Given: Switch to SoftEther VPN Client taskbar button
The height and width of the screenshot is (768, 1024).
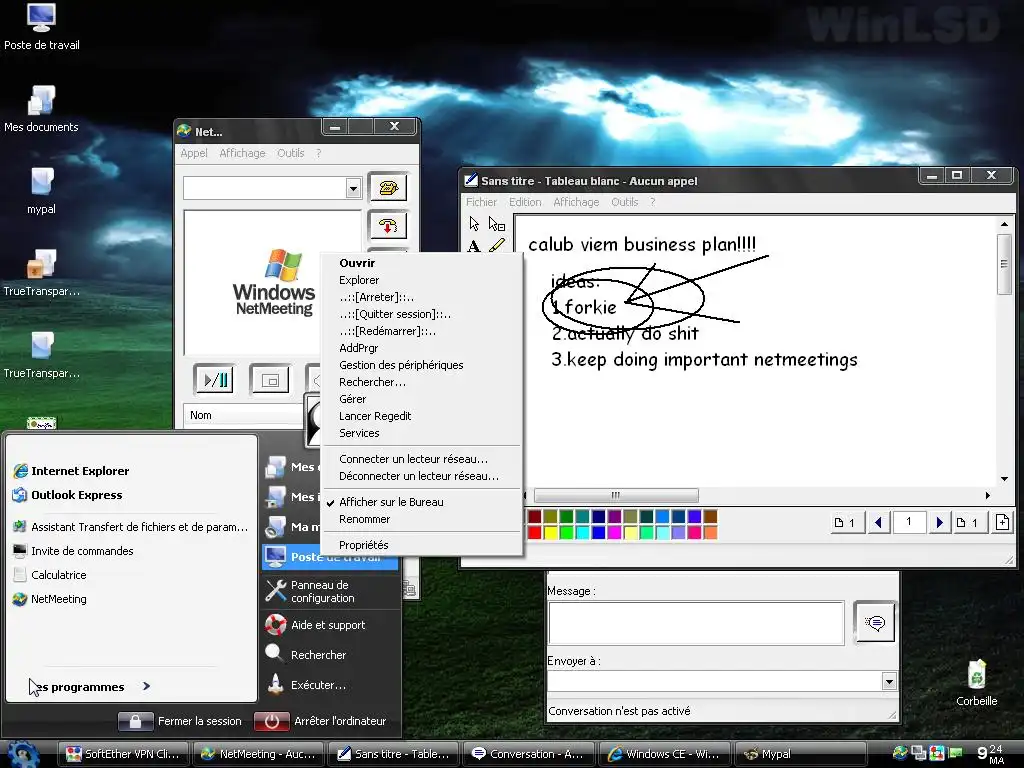Looking at the screenshot, I should click(x=123, y=754).
